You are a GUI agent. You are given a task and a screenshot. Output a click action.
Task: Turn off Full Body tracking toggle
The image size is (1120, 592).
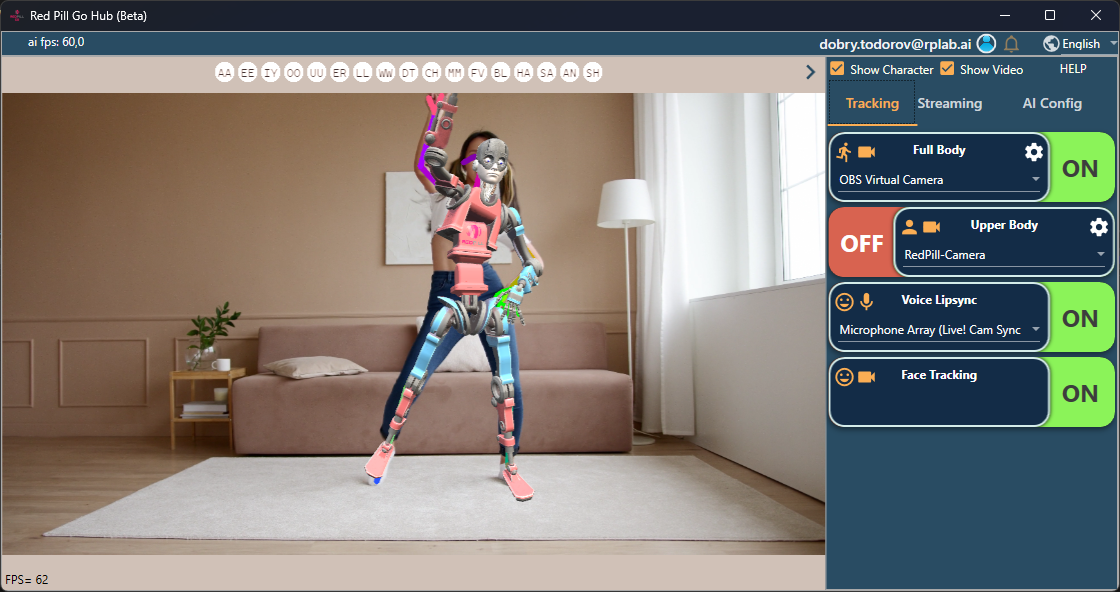1080,168
